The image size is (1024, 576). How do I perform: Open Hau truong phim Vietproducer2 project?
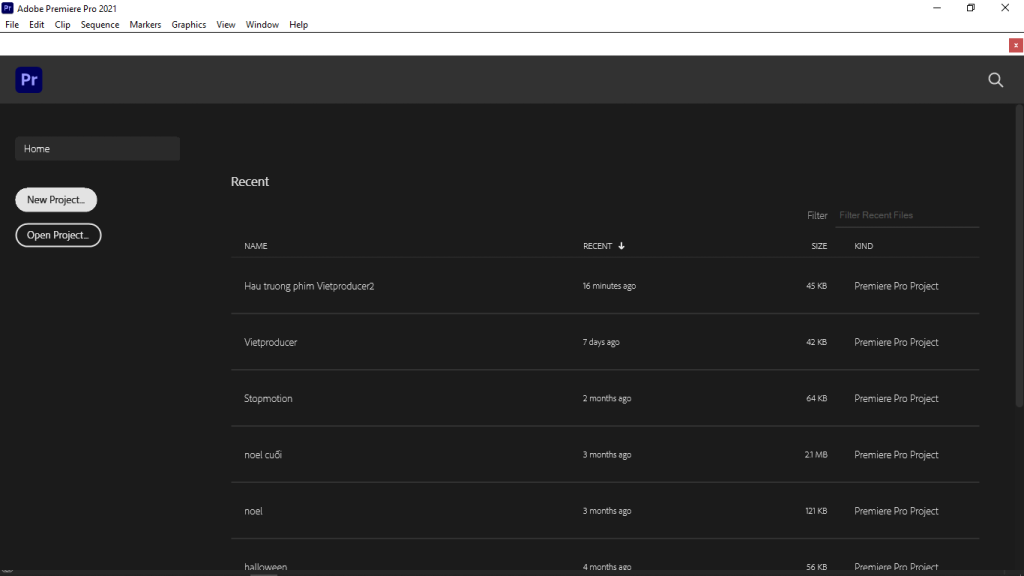pos(309,286)
